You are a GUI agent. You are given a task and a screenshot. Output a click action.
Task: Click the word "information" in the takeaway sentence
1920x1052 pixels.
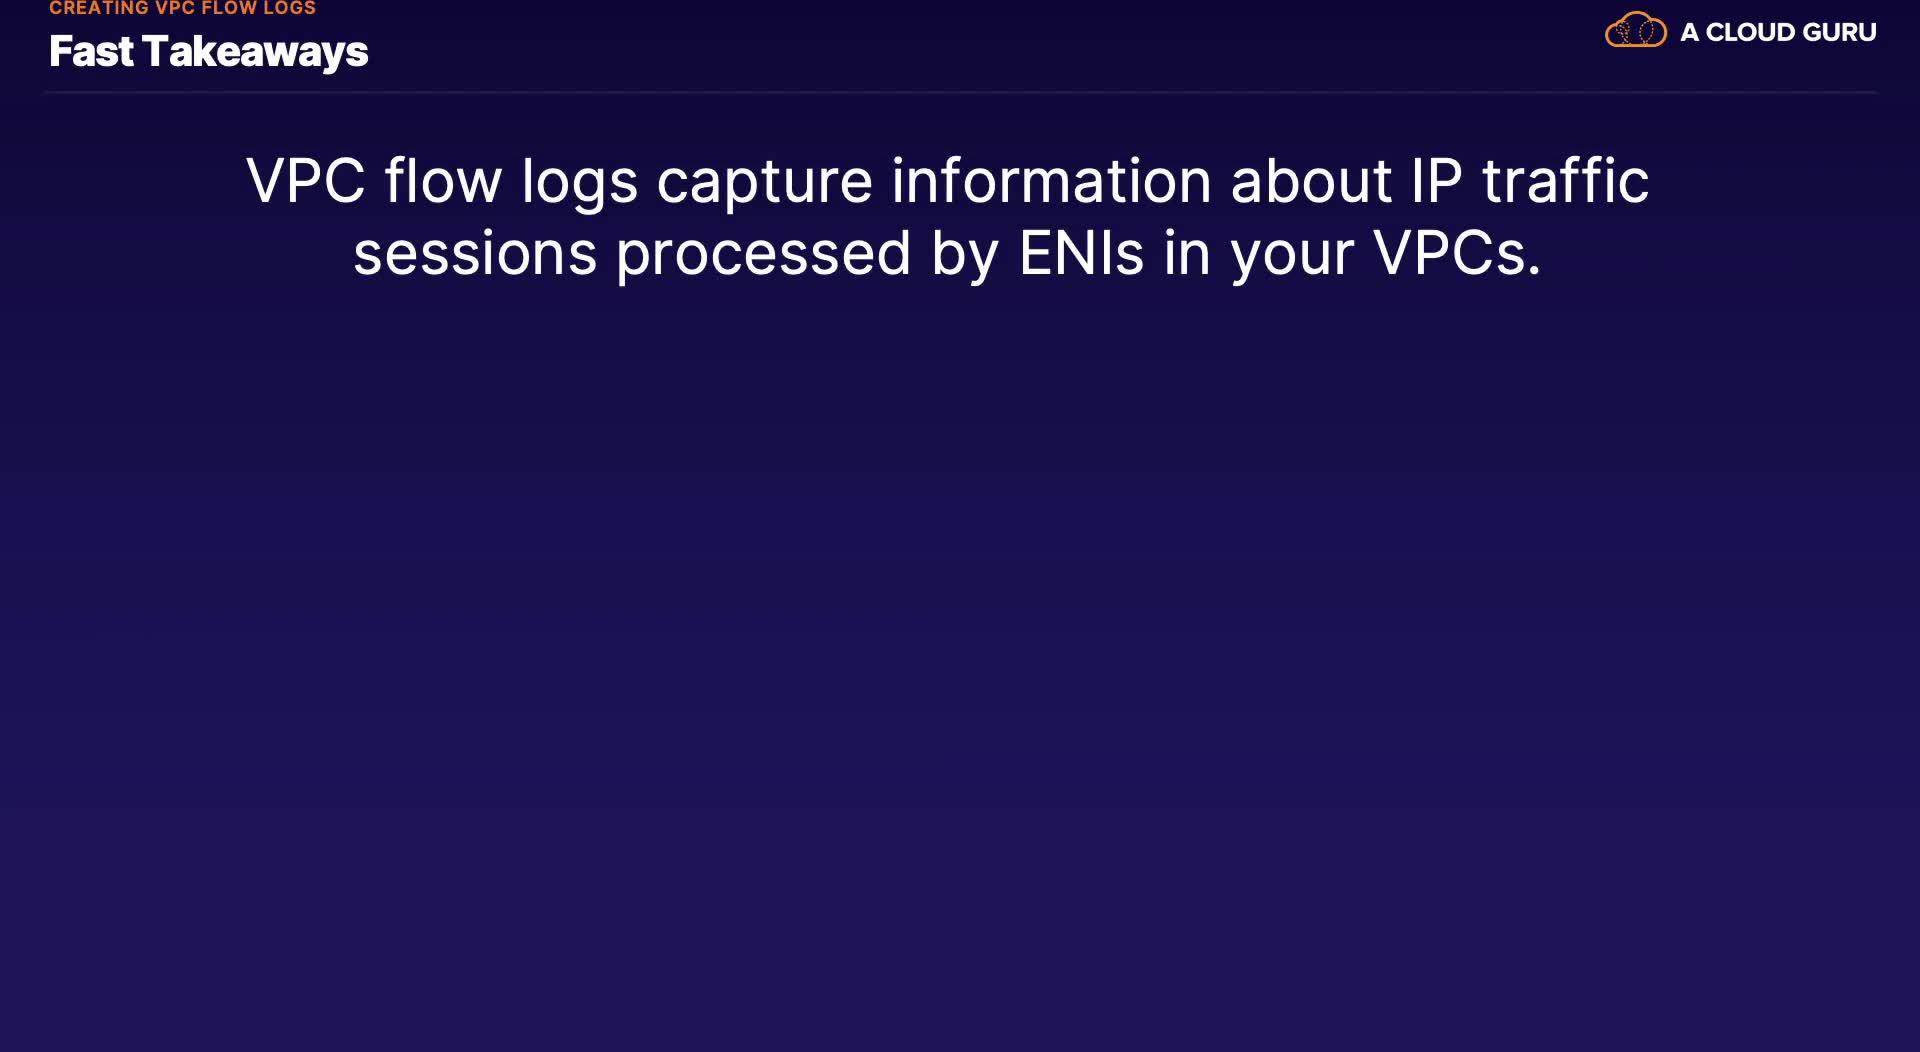point(1051,182)
